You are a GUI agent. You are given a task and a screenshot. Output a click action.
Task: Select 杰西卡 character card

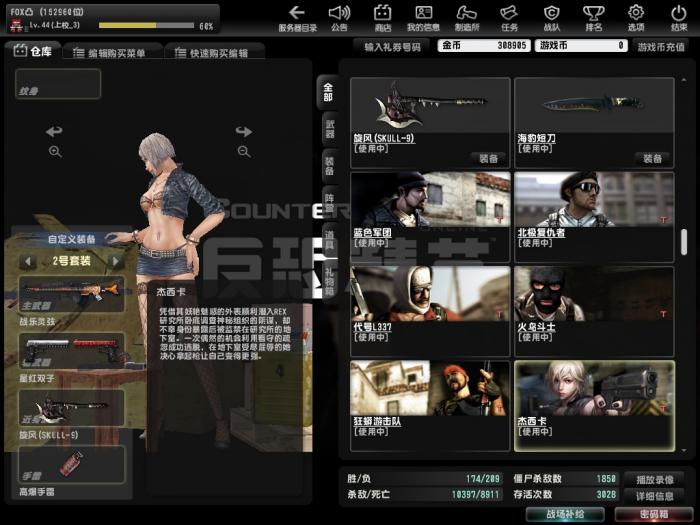tap(594, 406)
